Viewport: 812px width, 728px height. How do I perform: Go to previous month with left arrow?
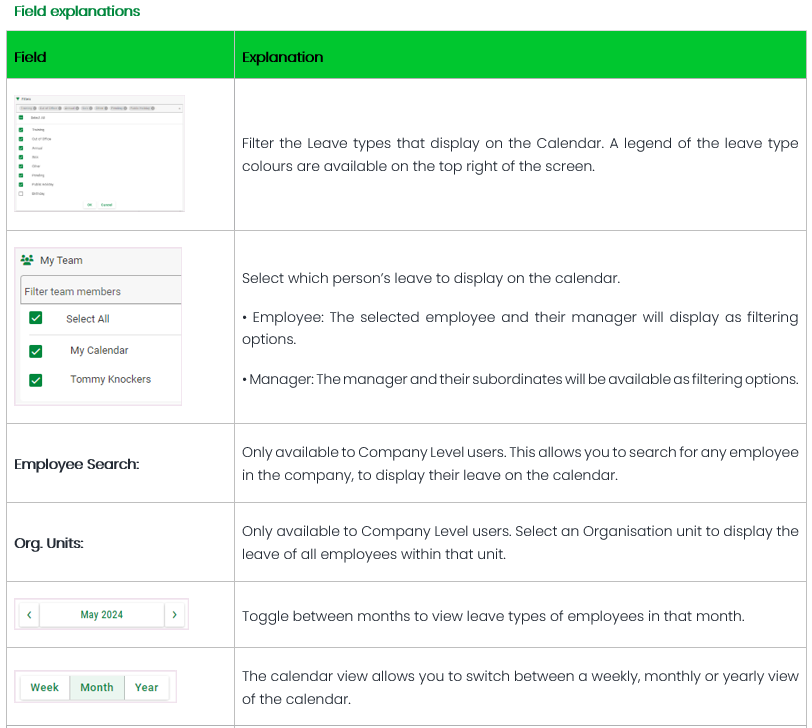coord(29,615)
